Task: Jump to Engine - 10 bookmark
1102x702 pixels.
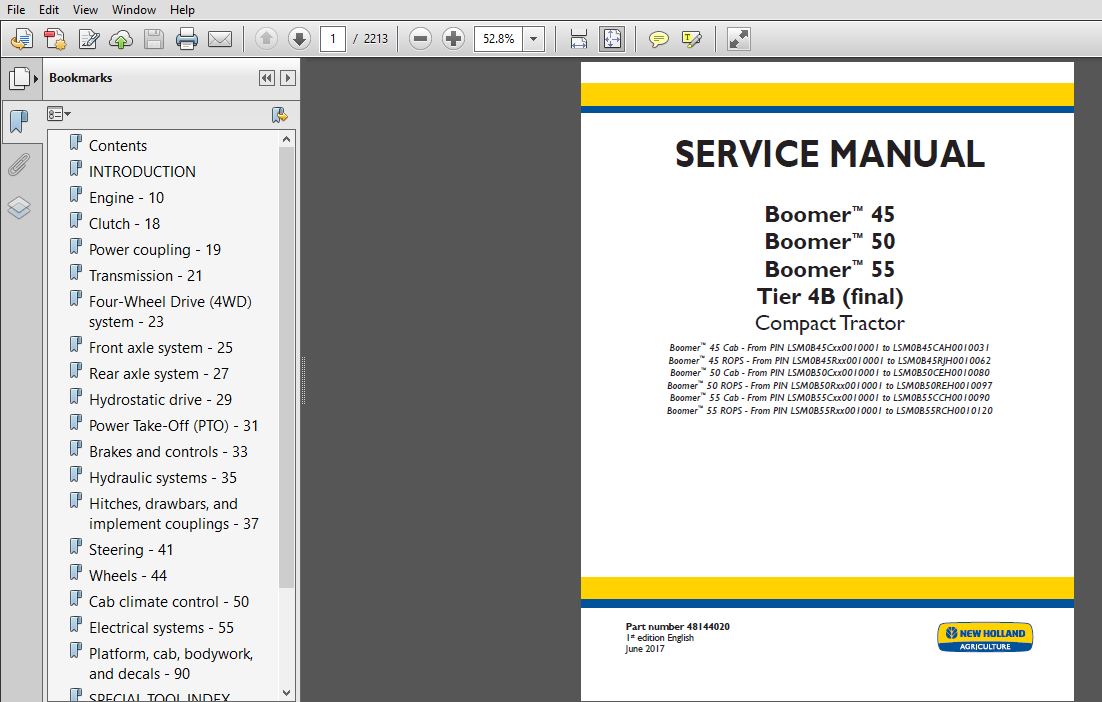Action: coord(127,197)
